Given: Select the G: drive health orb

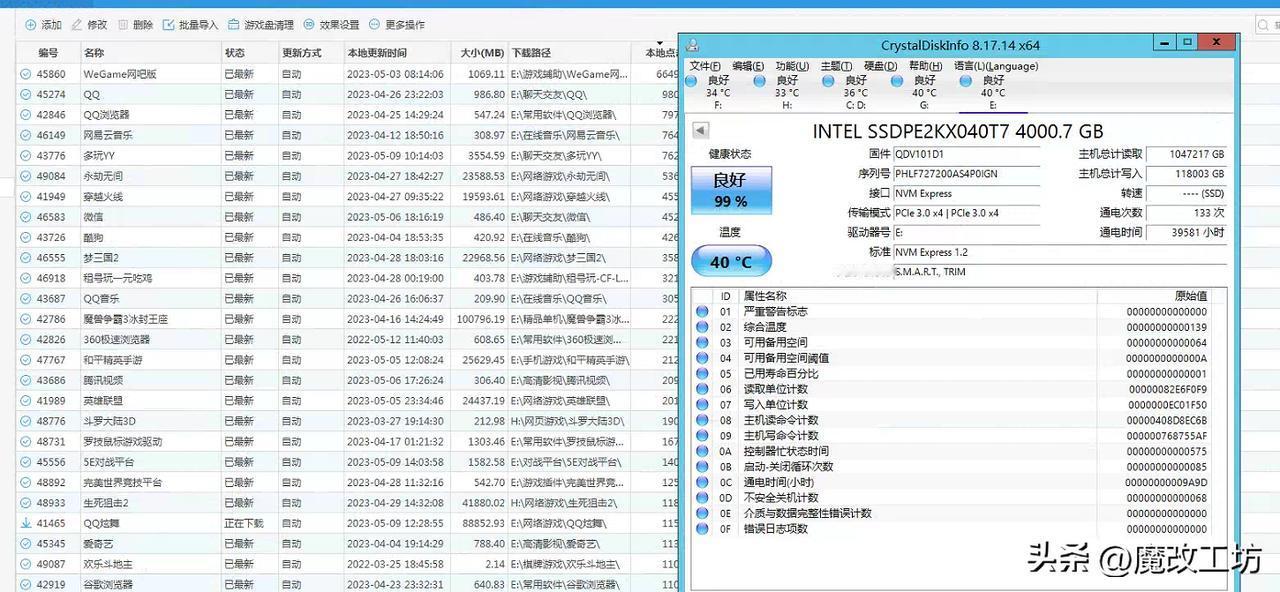Looking at the screenshot, I should [x=898, y=81].
